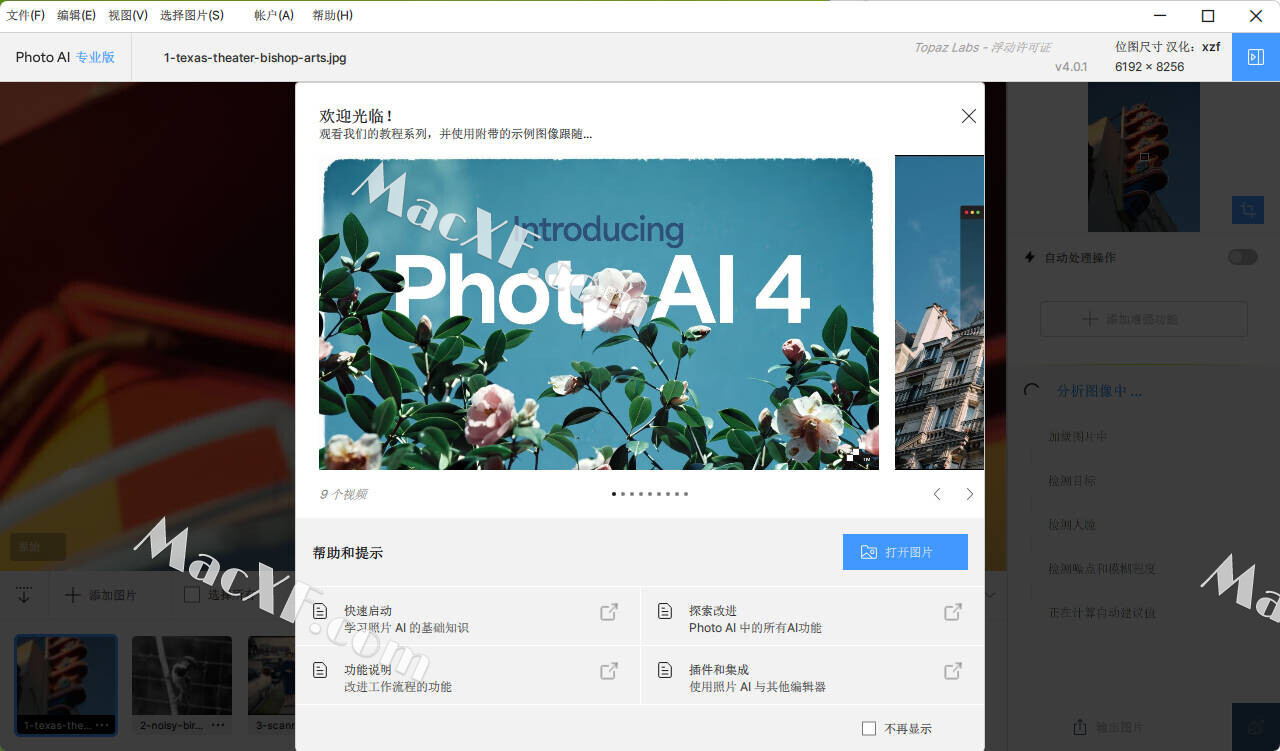1280x751 pixels.
Task: Click the 检测人脸 step text
Action: pyautogui.click(x=1072, y=525)
